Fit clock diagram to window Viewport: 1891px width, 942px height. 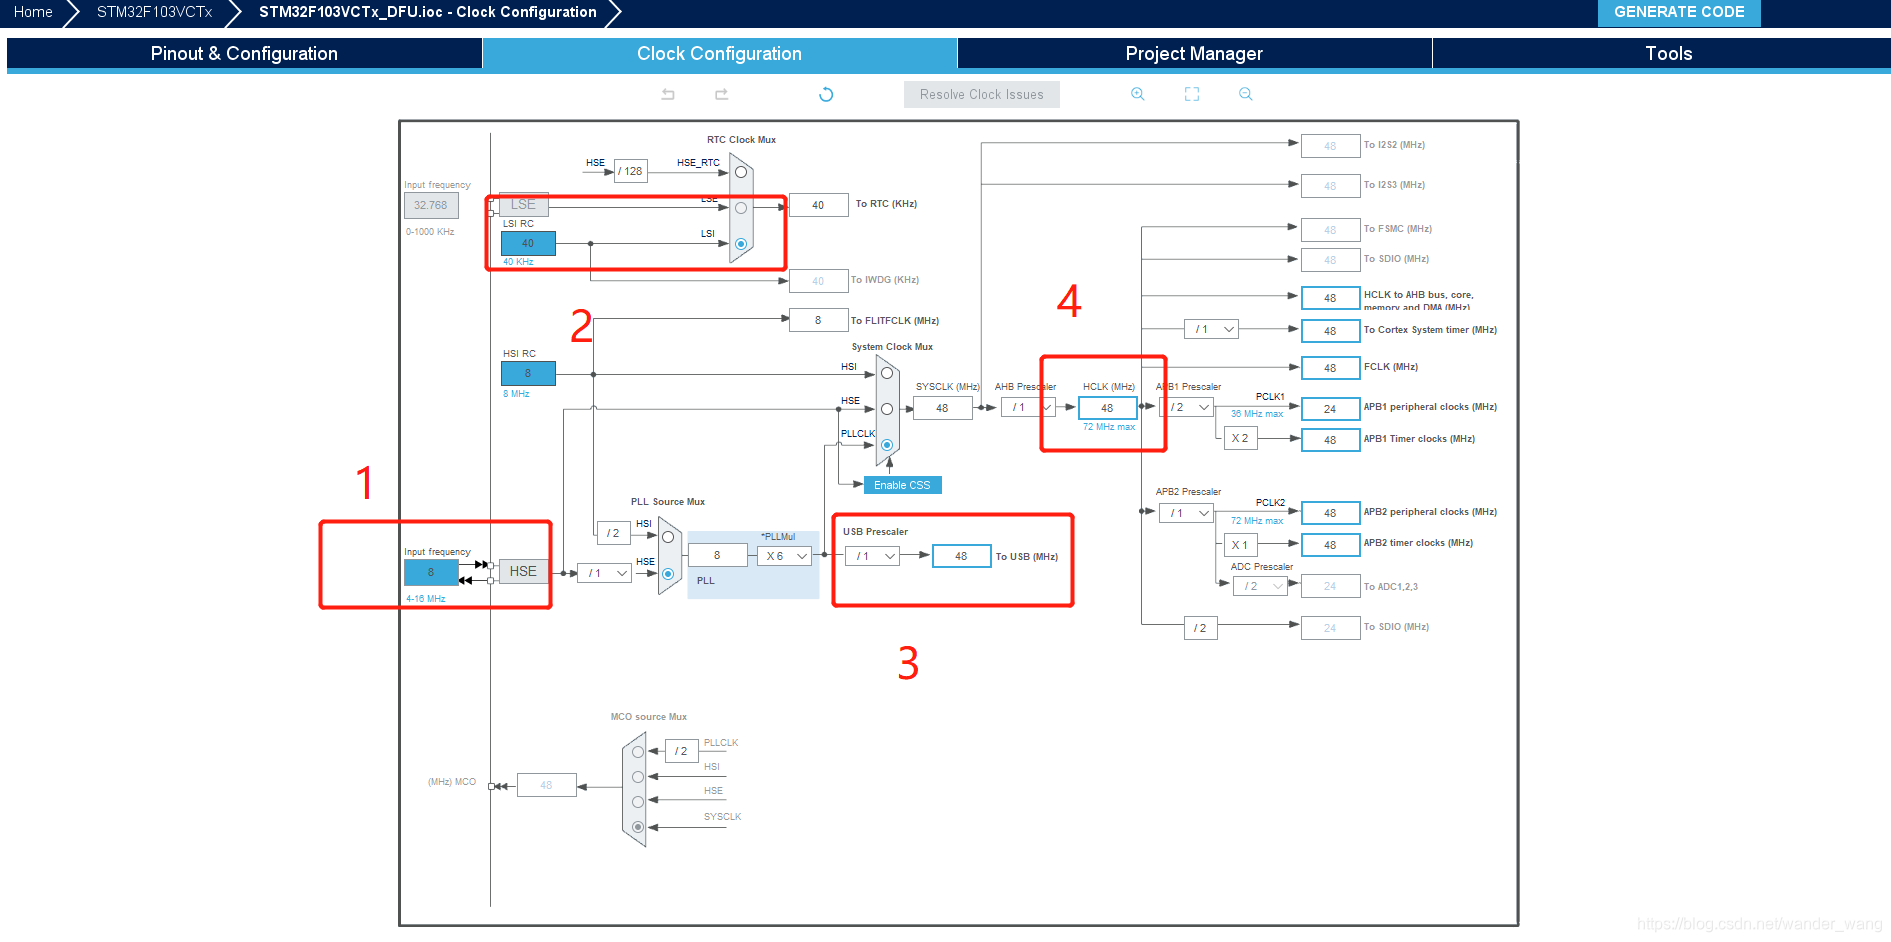point(1192,94)
